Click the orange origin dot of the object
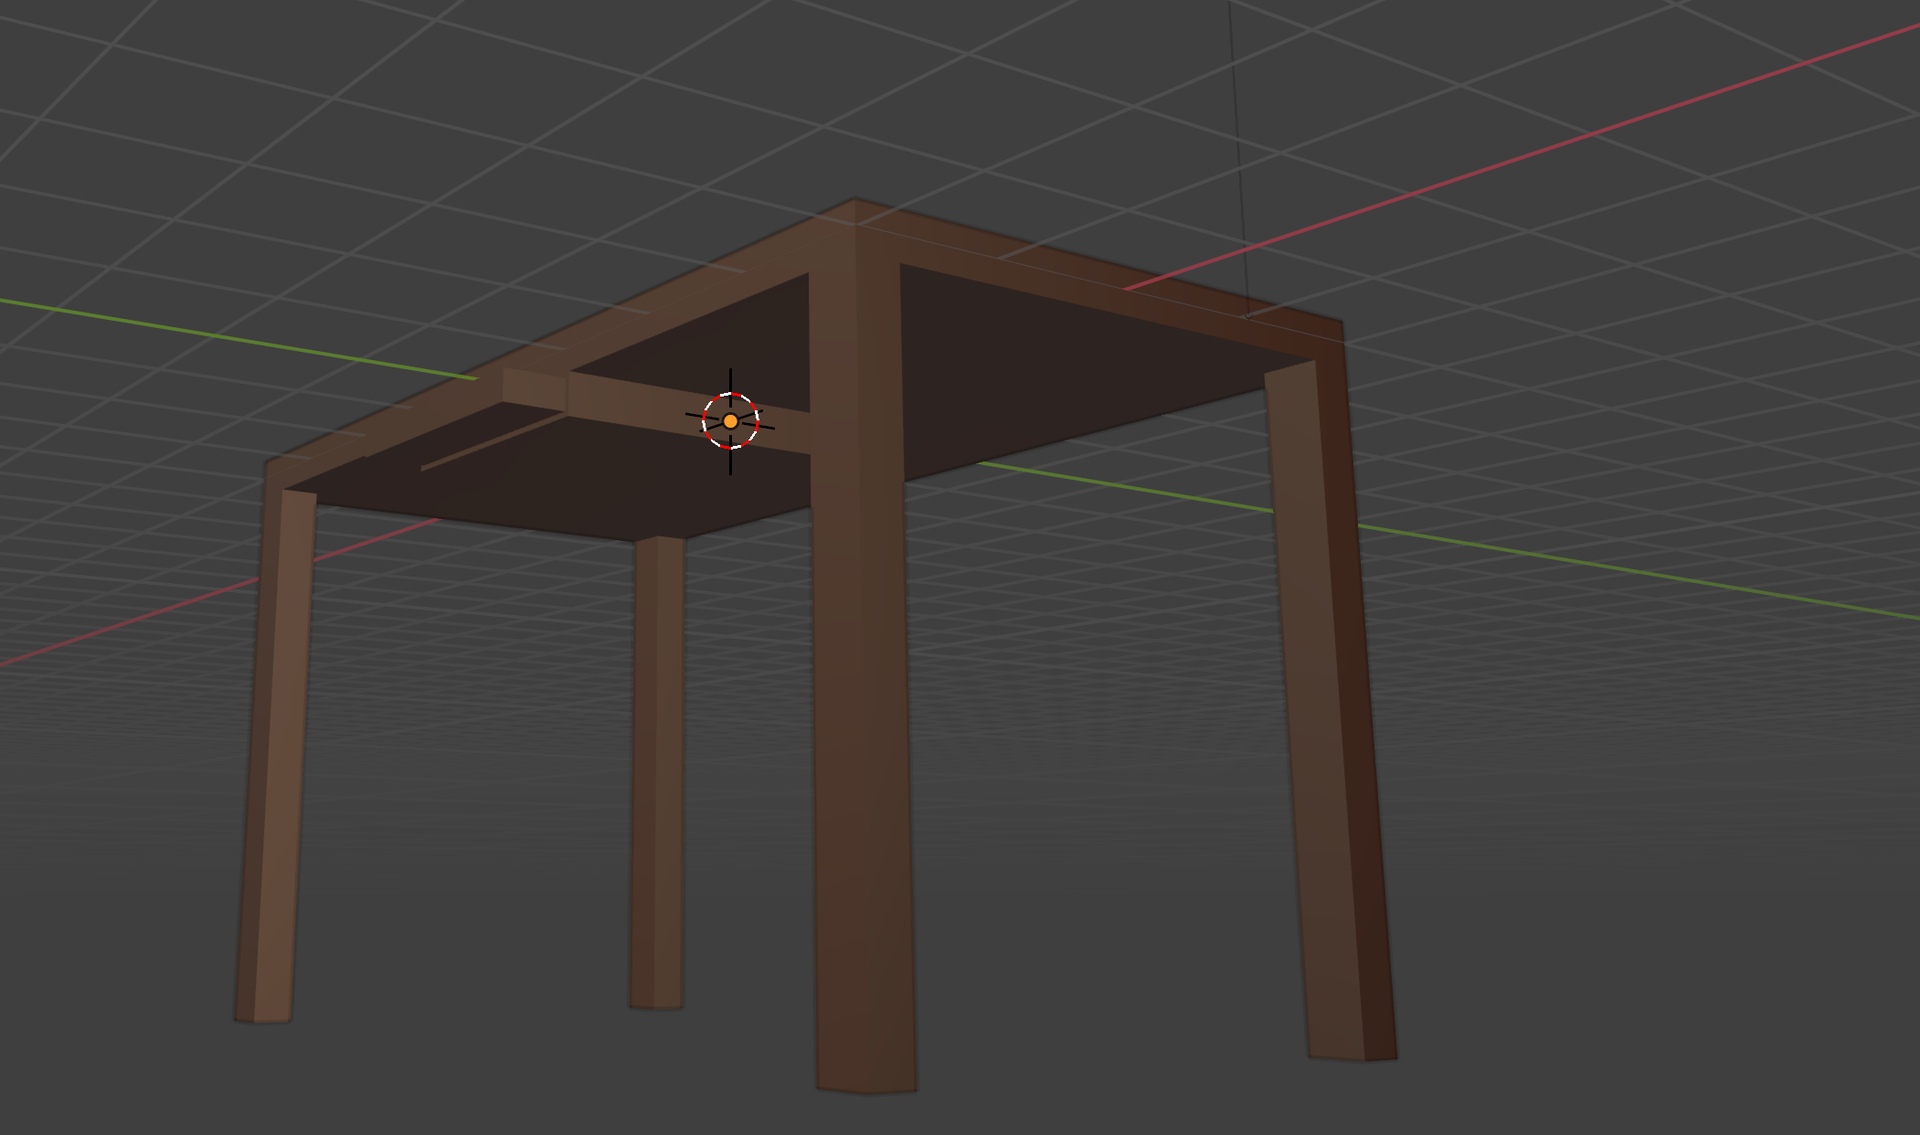1920x1135 pixels. 731,422
